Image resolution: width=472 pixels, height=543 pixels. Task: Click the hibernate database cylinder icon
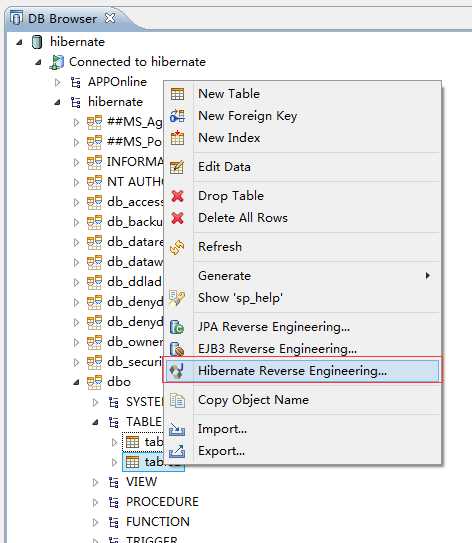(37, 42)
